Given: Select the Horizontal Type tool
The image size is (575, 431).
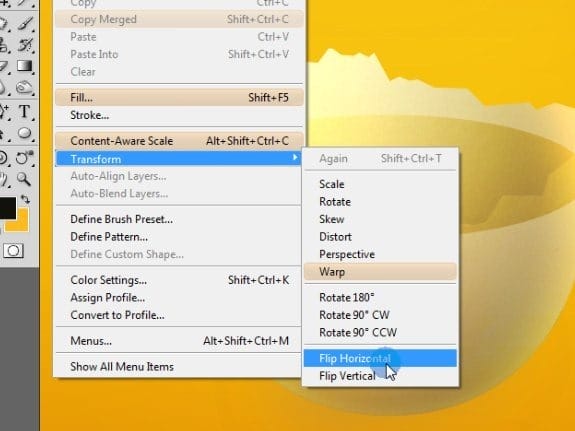Looking at the screenshot, I should (25, 112).
